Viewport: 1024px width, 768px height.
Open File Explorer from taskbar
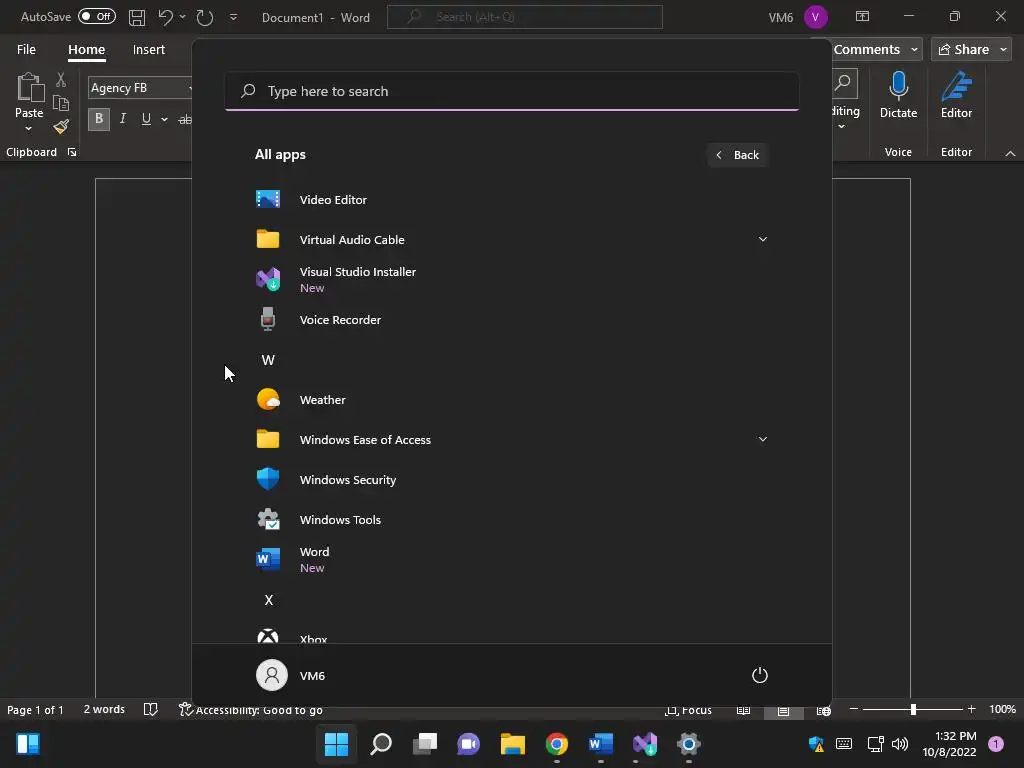[513, 744]
